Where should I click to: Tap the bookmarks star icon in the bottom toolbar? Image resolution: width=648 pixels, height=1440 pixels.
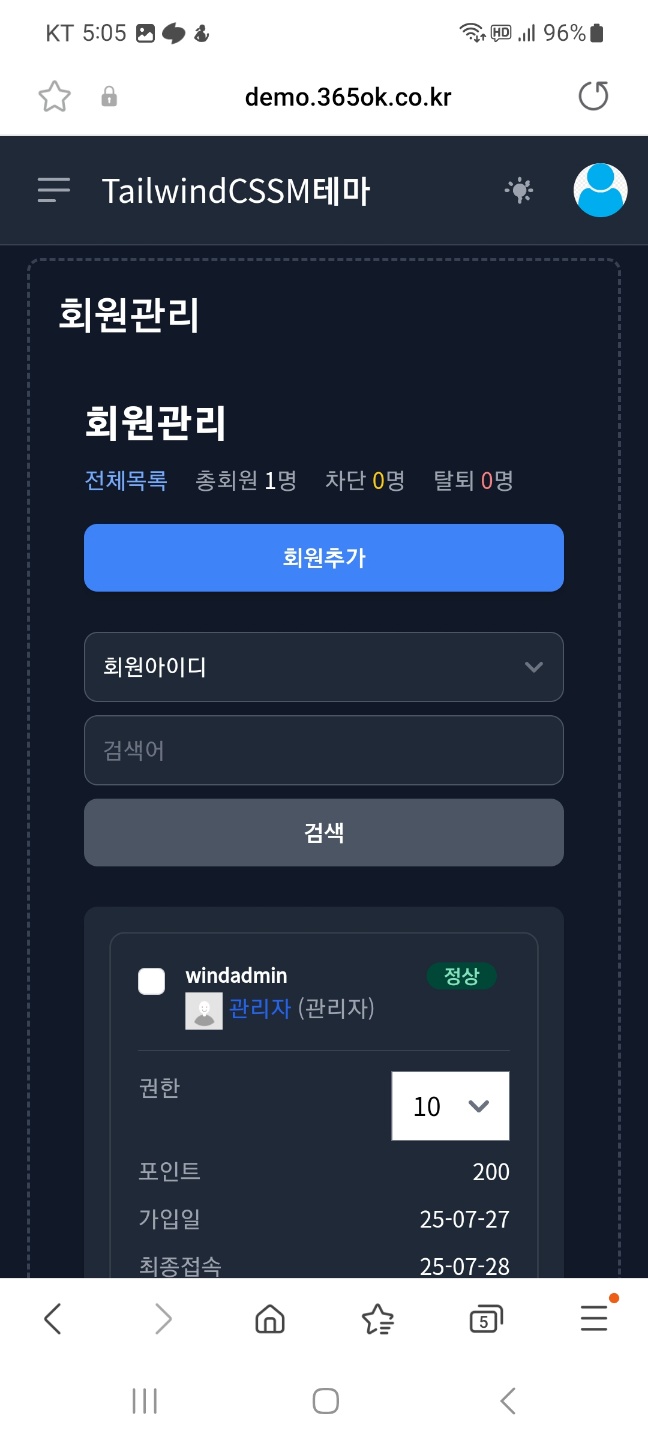377,1318
